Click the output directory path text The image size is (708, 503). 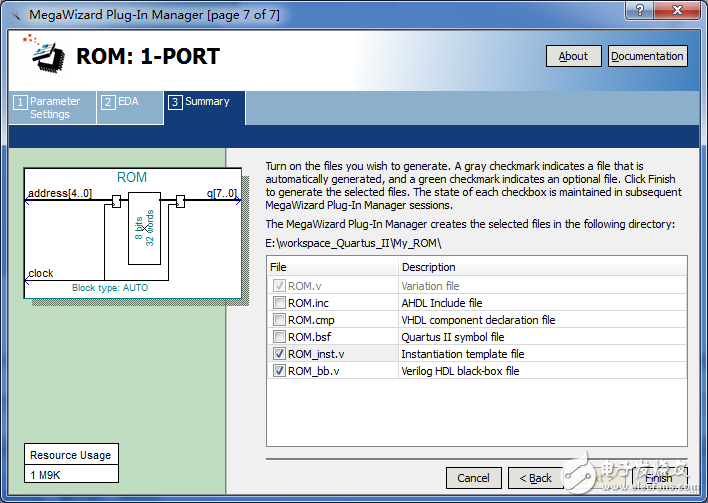click(x=353, y=243)
